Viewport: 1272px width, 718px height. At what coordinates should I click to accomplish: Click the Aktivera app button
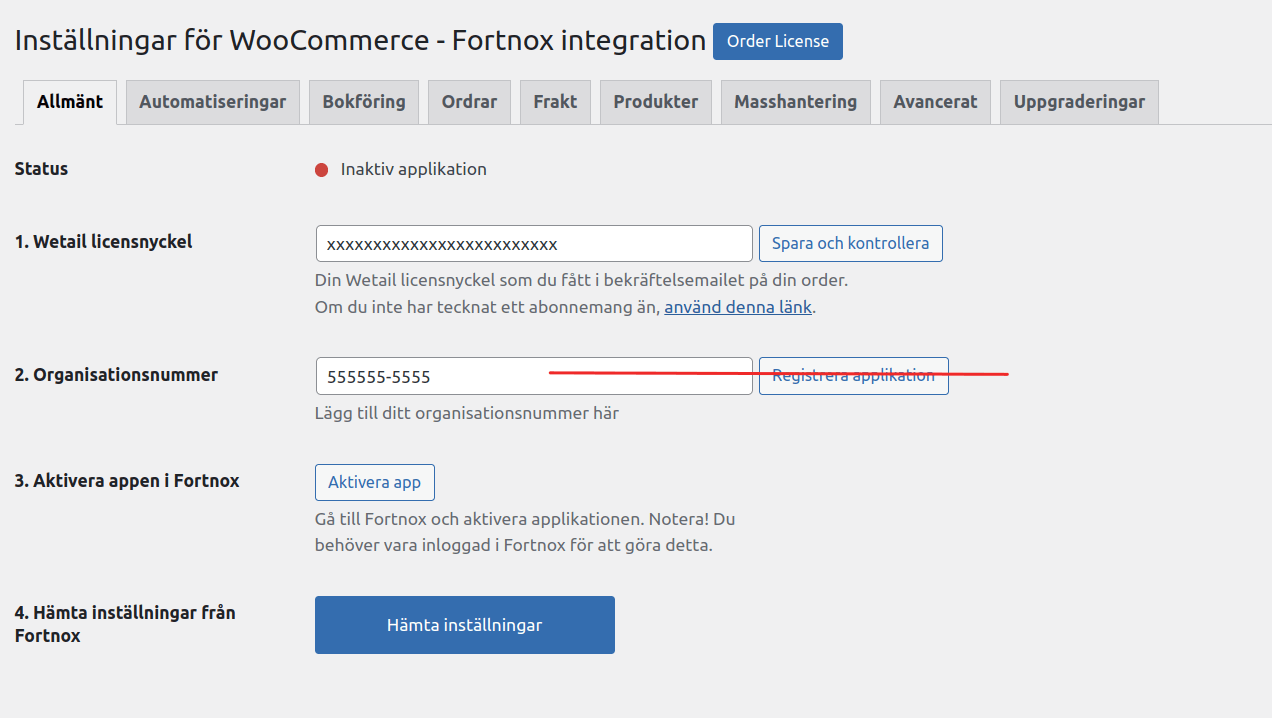click(374, 482)
